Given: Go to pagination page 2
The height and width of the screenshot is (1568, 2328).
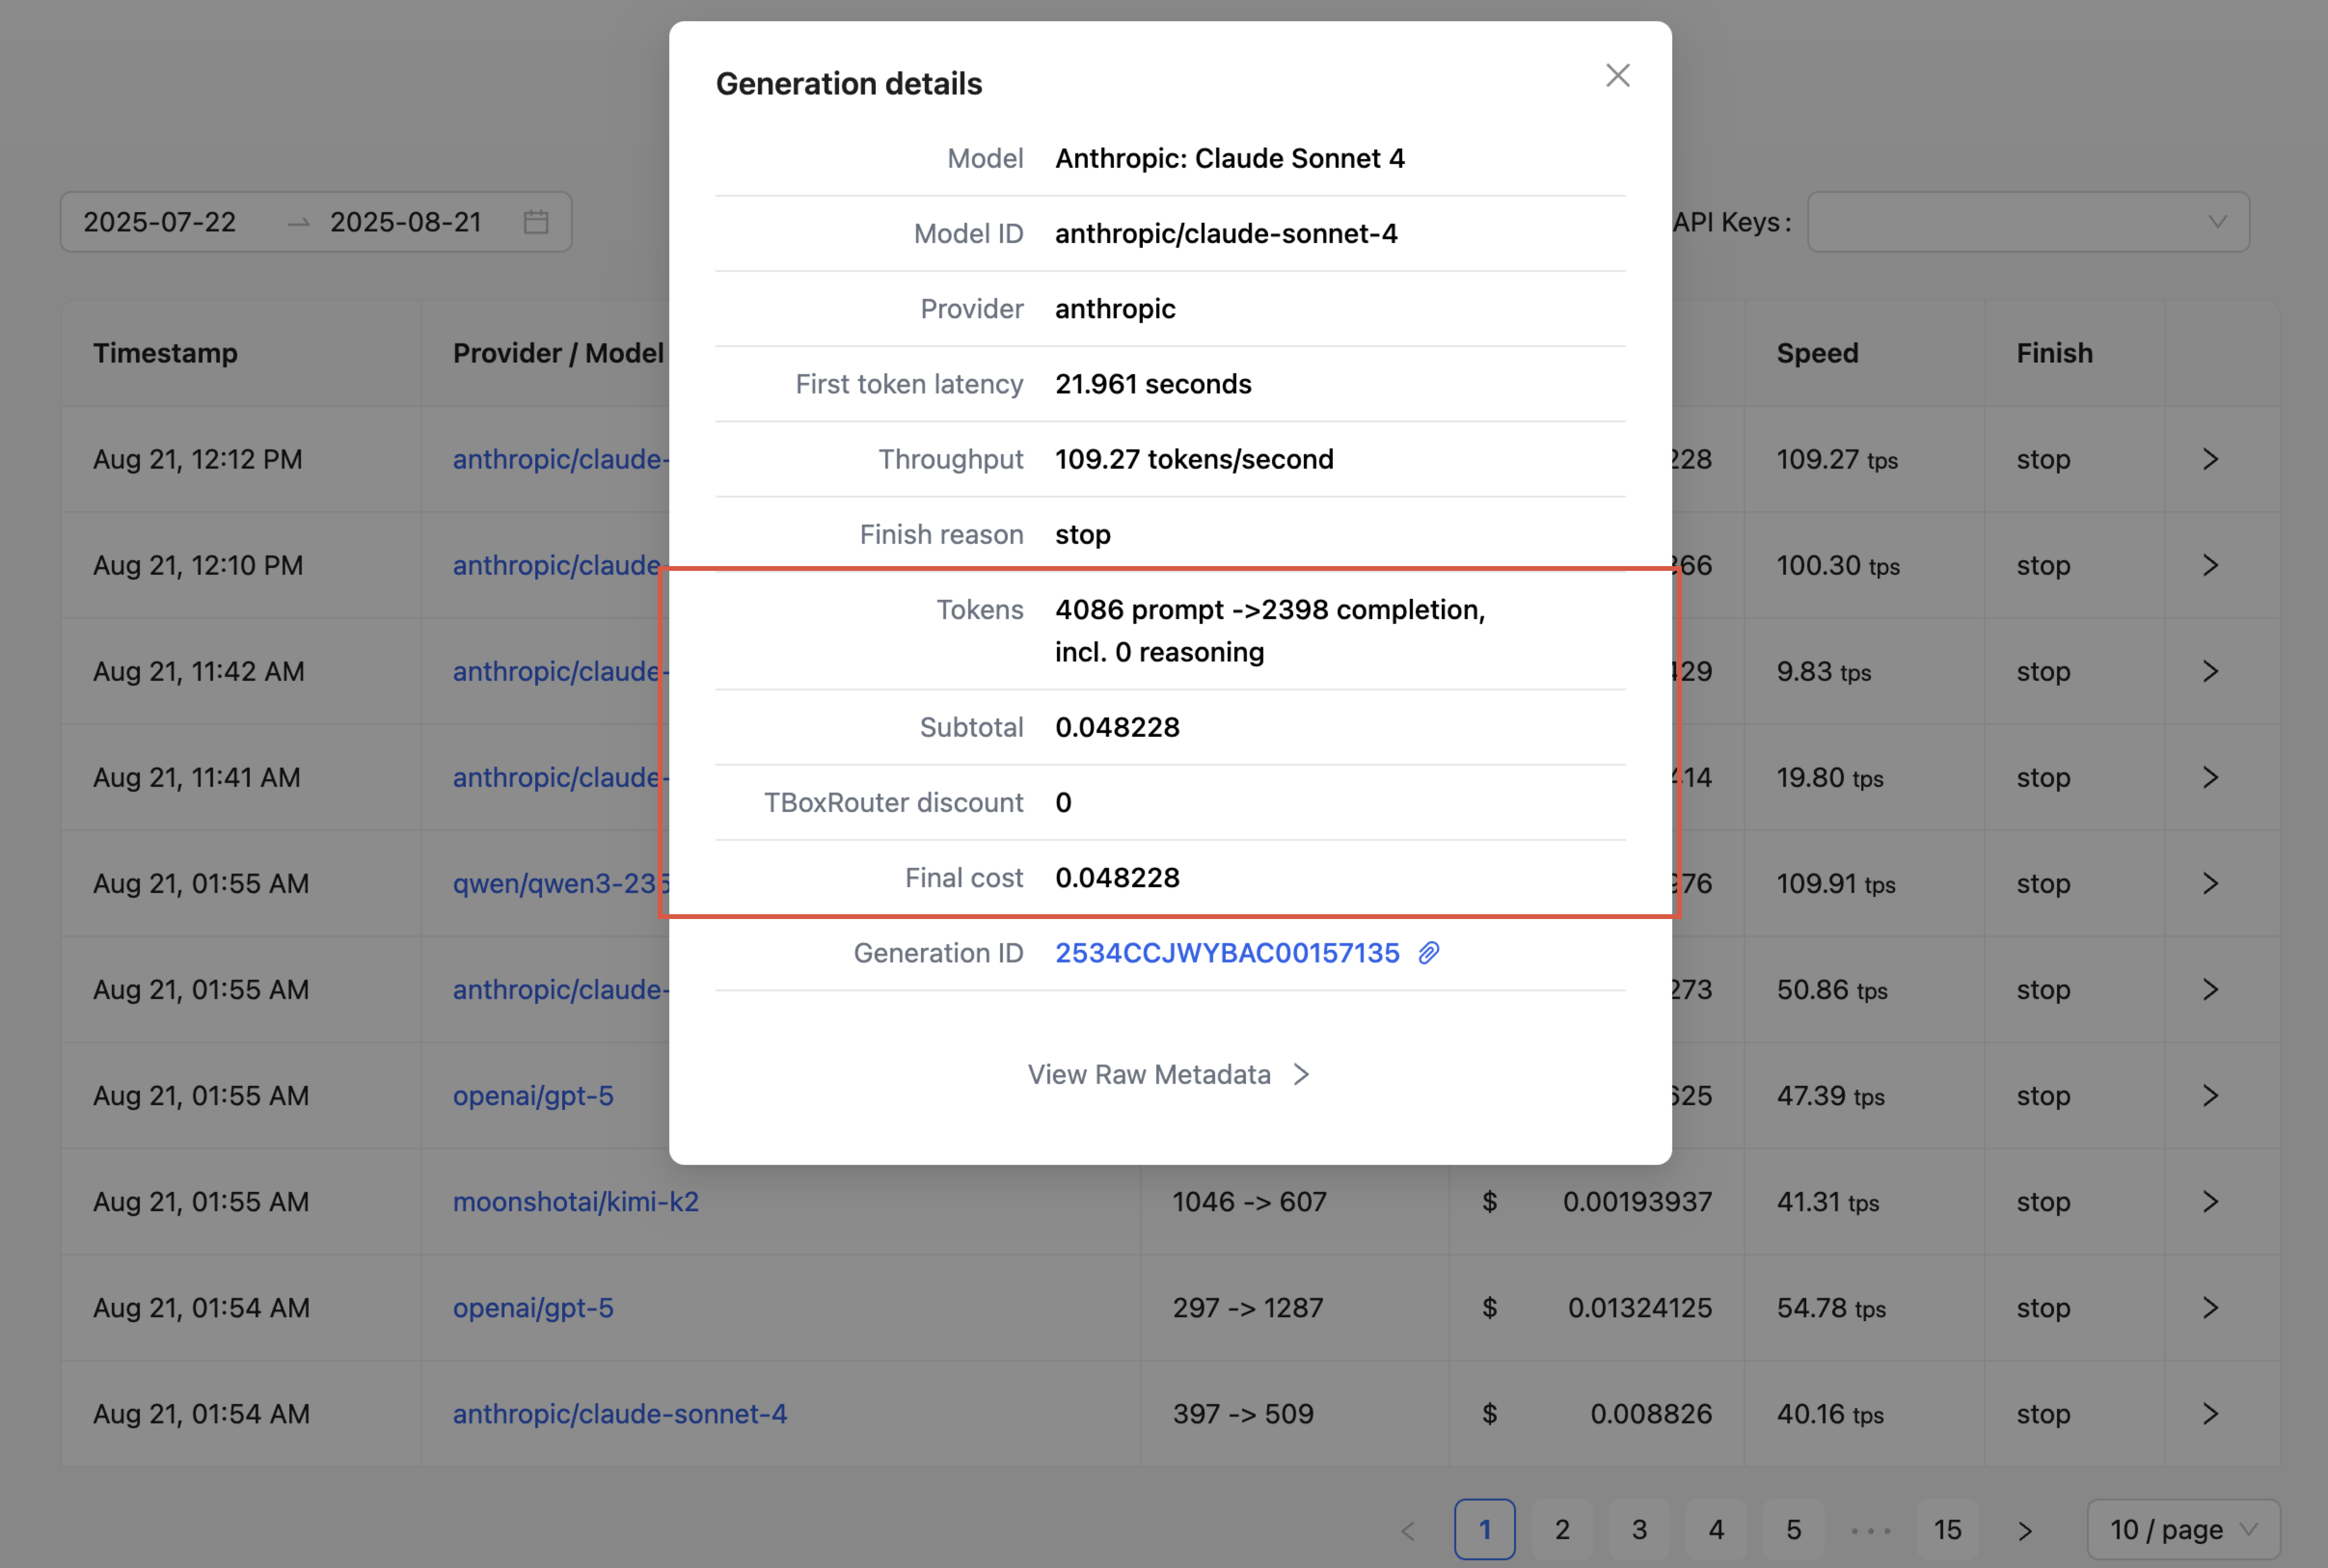Looking at the screenshot, I should pos(1562,1530).
